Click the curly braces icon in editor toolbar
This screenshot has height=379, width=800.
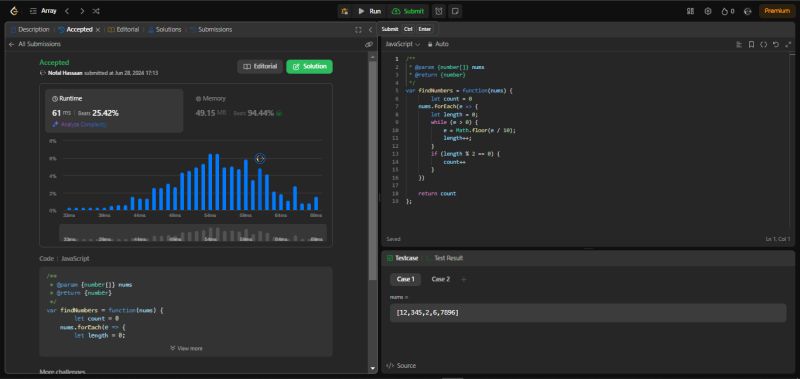tap(763, 44)
